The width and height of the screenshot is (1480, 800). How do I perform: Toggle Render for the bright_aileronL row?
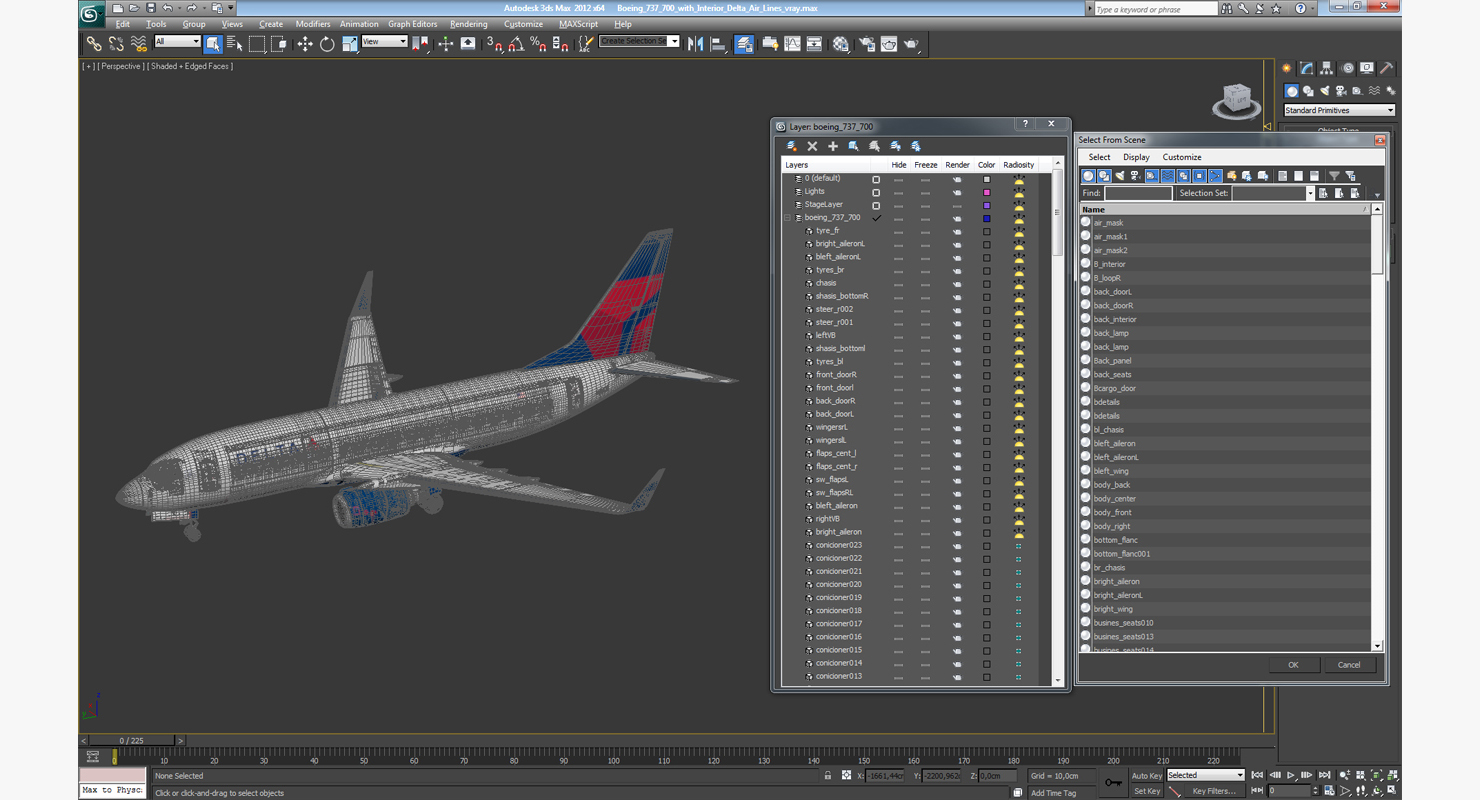[957, 245]
